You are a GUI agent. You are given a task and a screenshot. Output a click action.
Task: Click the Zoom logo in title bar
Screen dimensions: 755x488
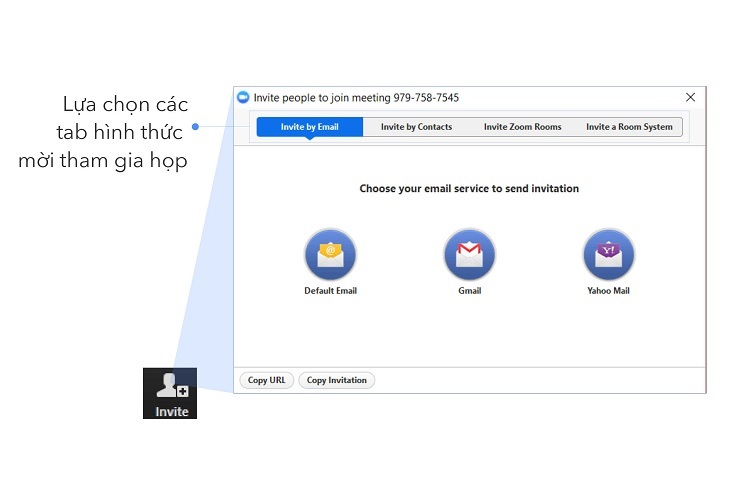(243, 98)
